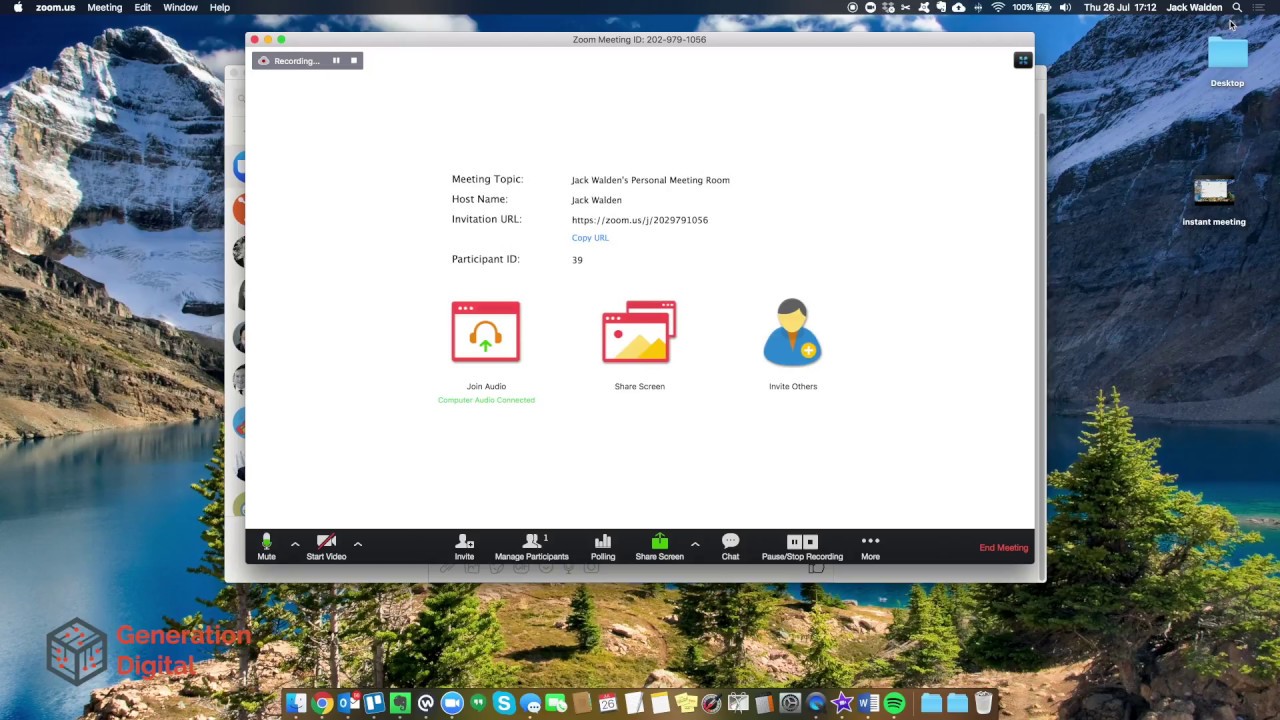1280x720 pixels.
Task: Click the Zoom icon in the Dock
Action: tap(452, 703)
